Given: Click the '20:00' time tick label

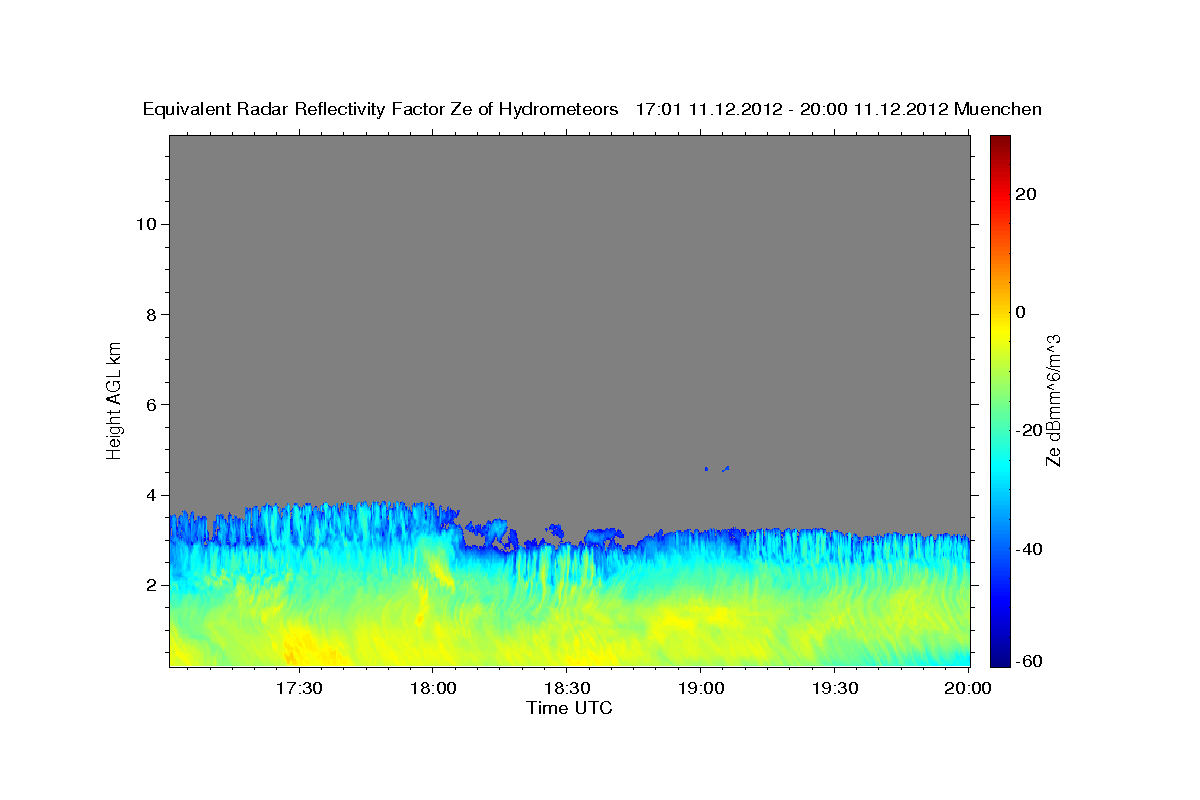Looking at the screenshot, I should 968,688.
